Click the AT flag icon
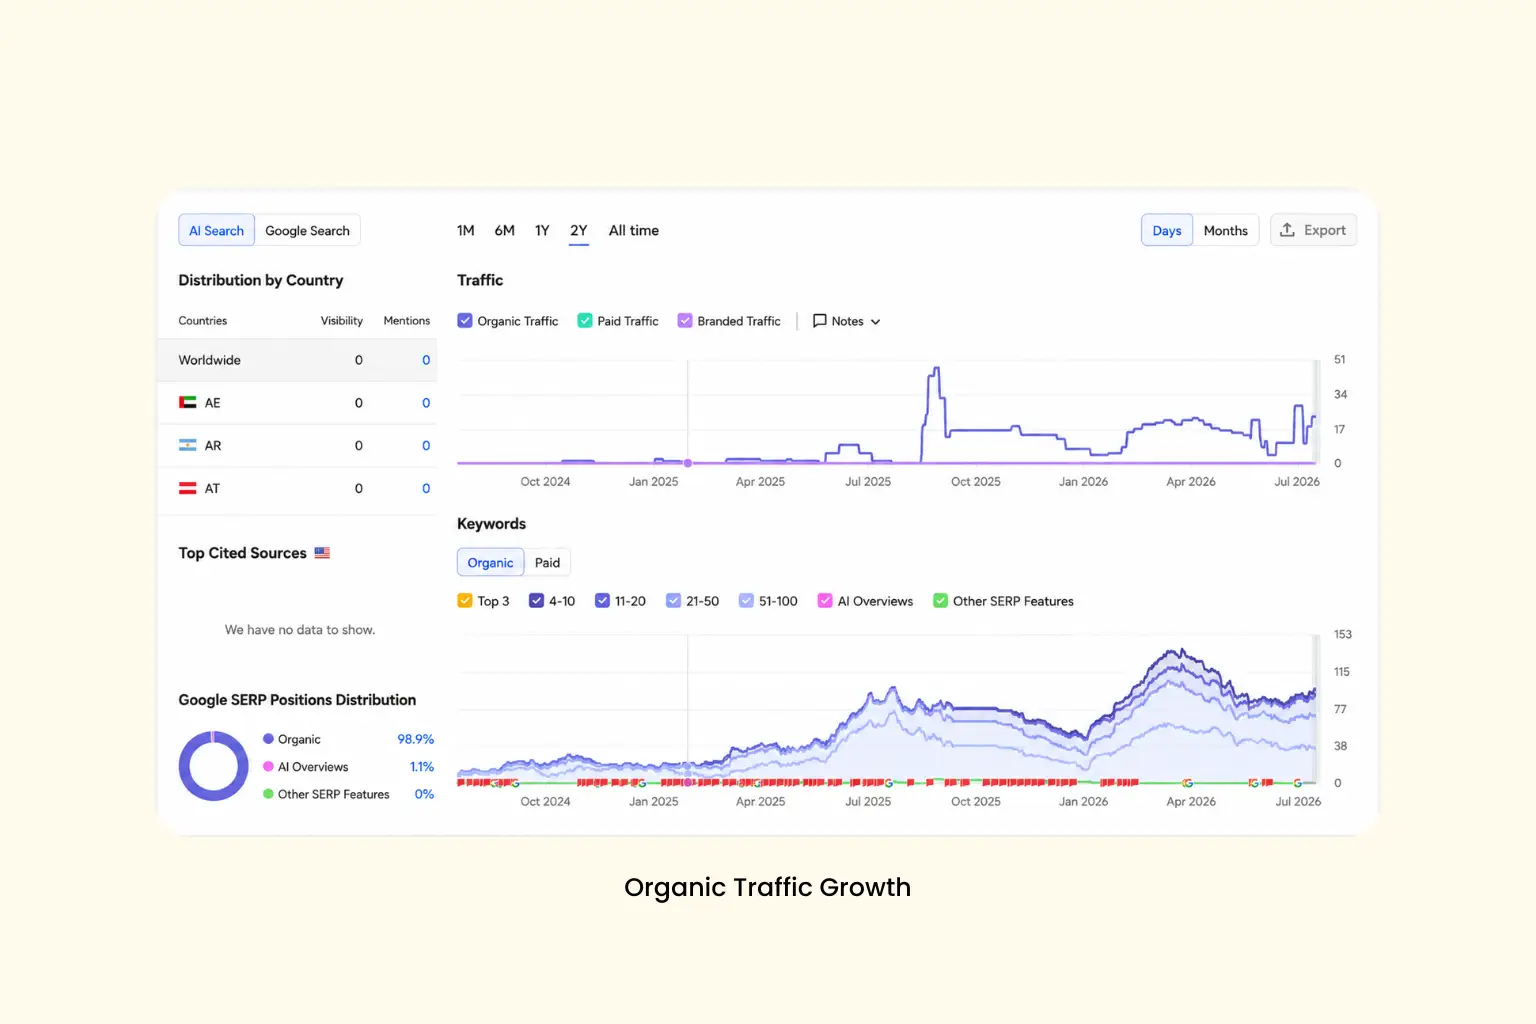1536x1024 pixels. click(187, 489)
